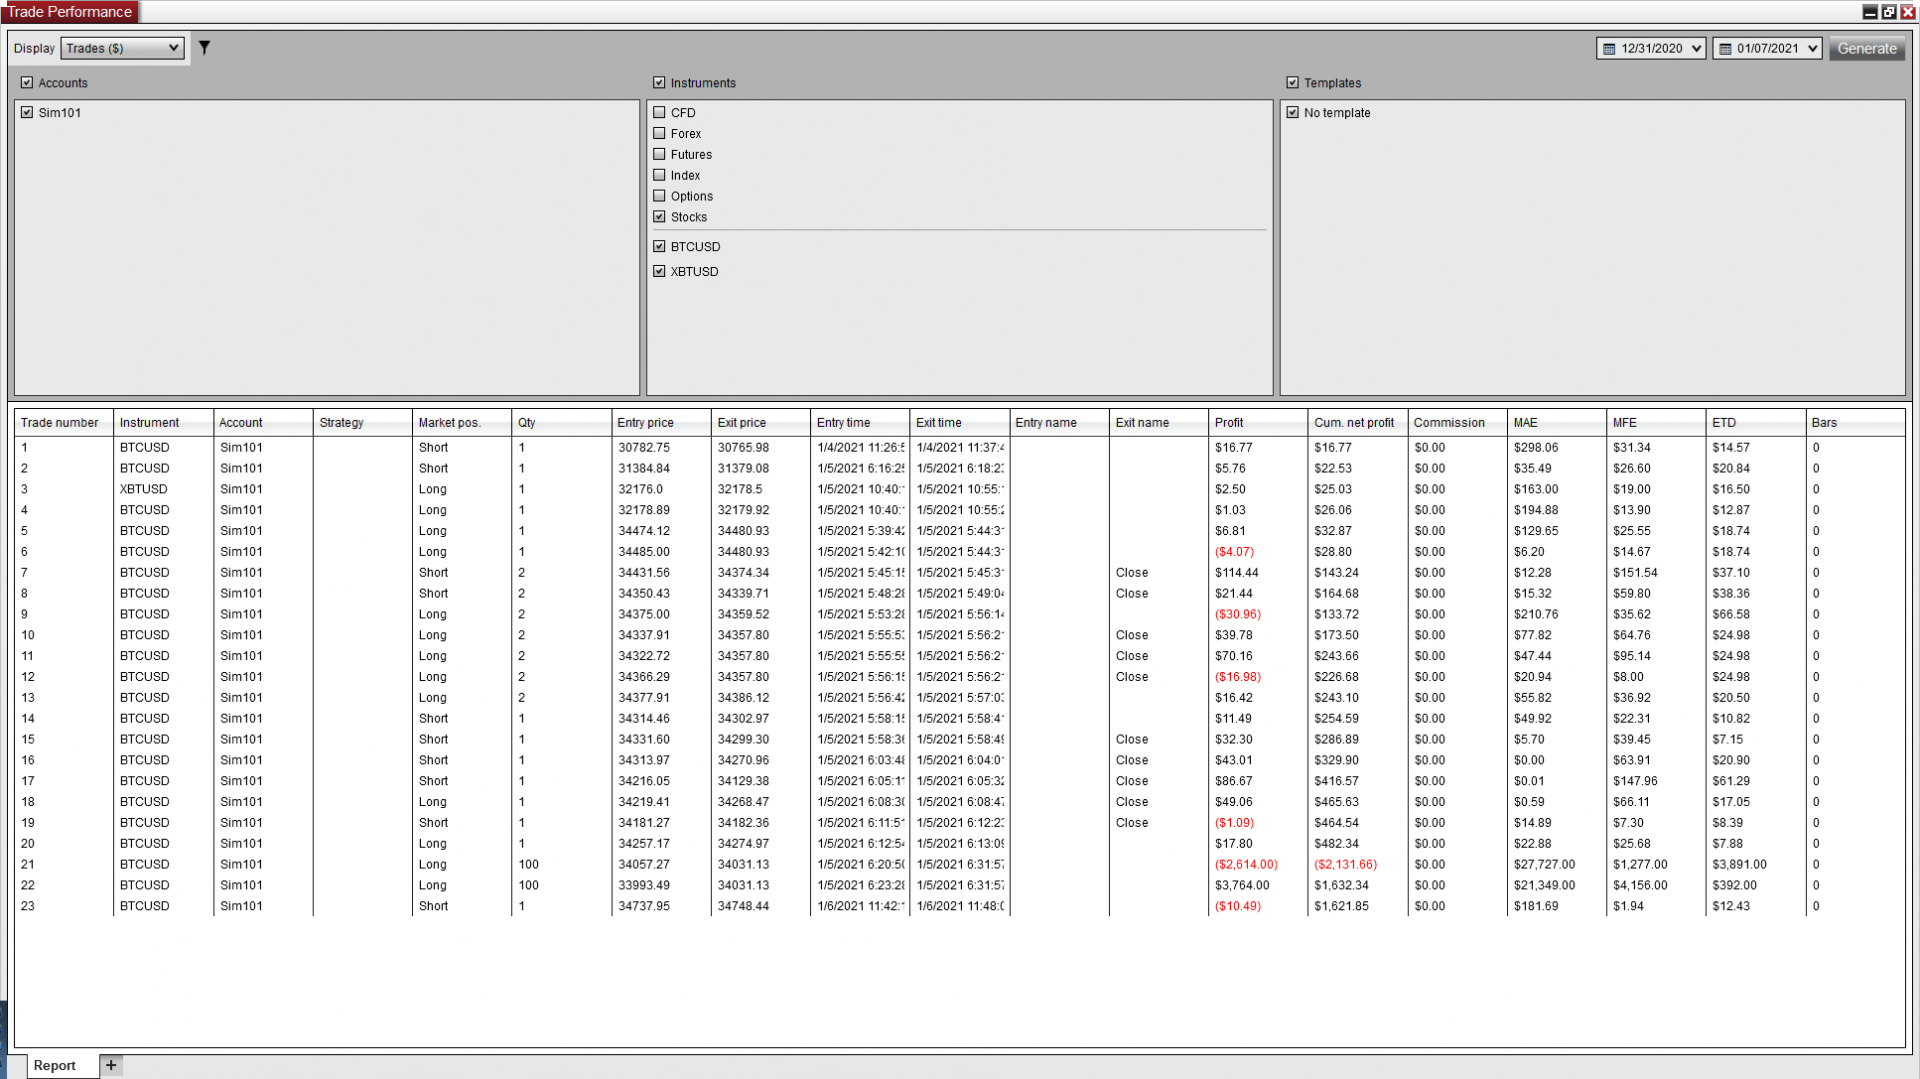Enable the Forex instrument checkbox
Image resolution: width=1920 pixels, height=1079 pixels.
[x=659, y=133]
